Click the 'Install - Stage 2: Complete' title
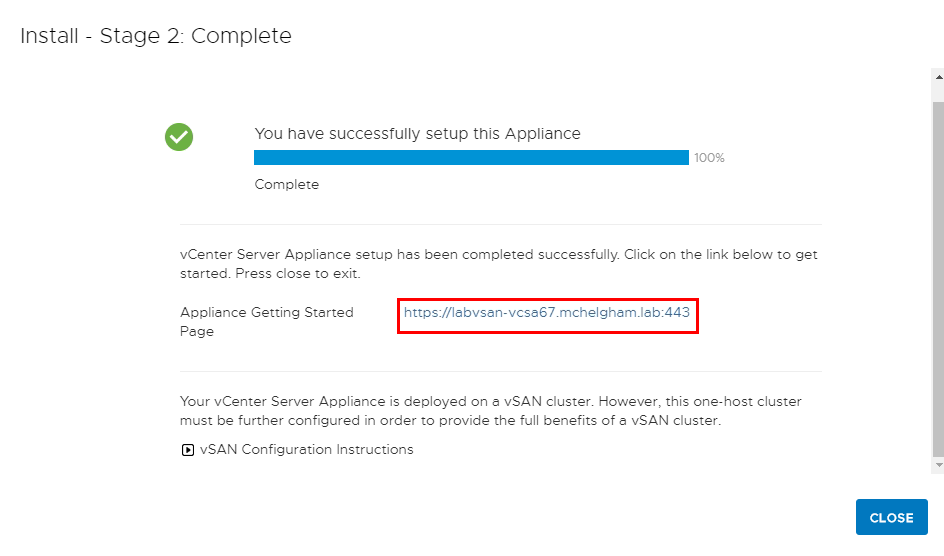Image resolution: width=944 pixels, height=556 pixels. click(x=156, y=36)
